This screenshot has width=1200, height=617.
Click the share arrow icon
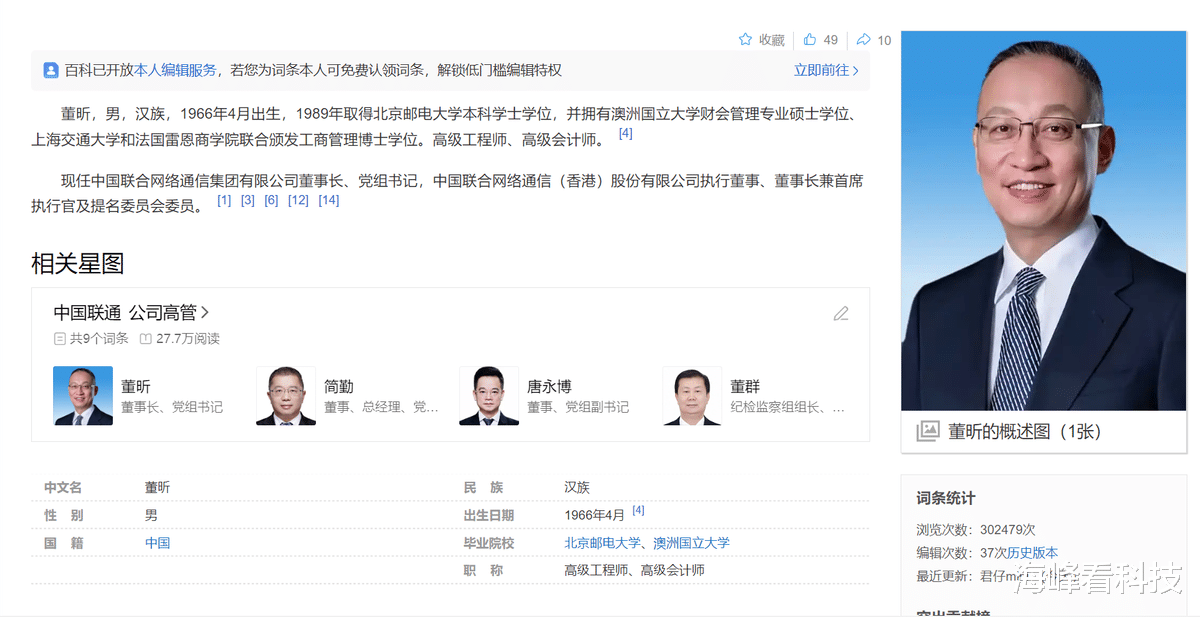click(x=864, y=40)
